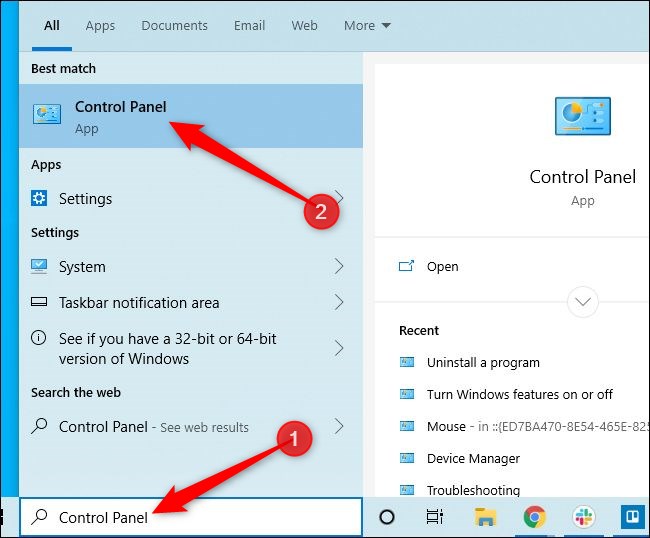Open Cortana from the taskbar circle
This screenshot has width=650, height=538.
tap(387, 517)
